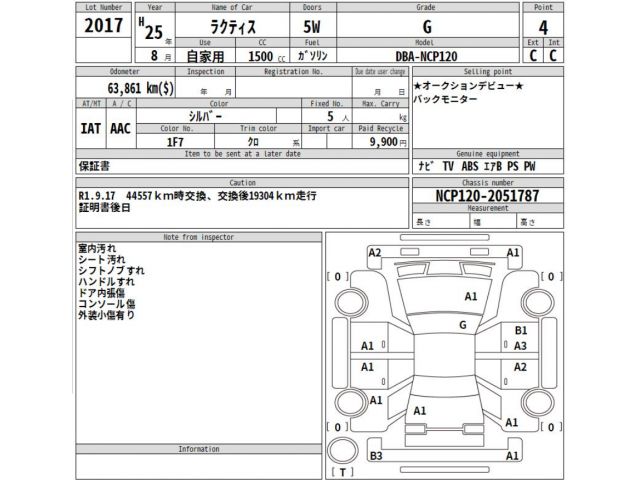
Task: Click the A1 mark on the car hood
Action: (x=470, y=296)
